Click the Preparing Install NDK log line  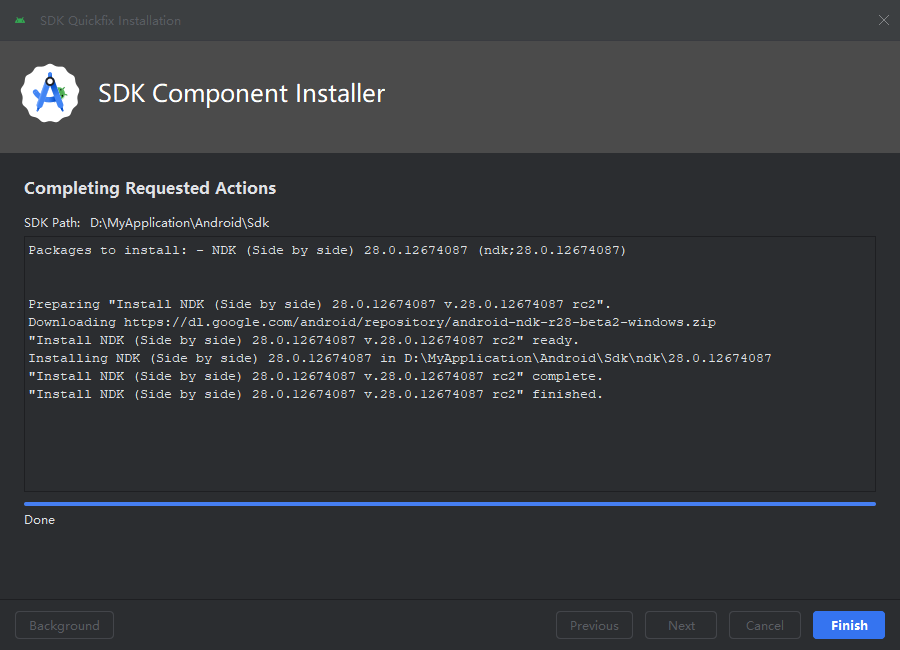click(x=320, y=304)
